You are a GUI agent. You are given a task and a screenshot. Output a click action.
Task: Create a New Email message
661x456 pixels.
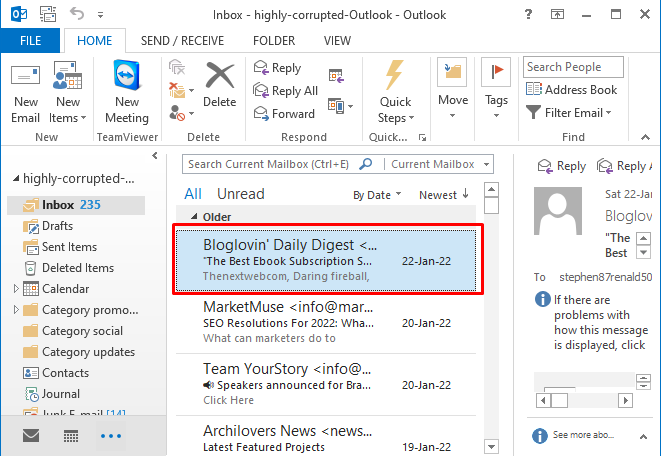pyautogui.click(x=25, y=94)
